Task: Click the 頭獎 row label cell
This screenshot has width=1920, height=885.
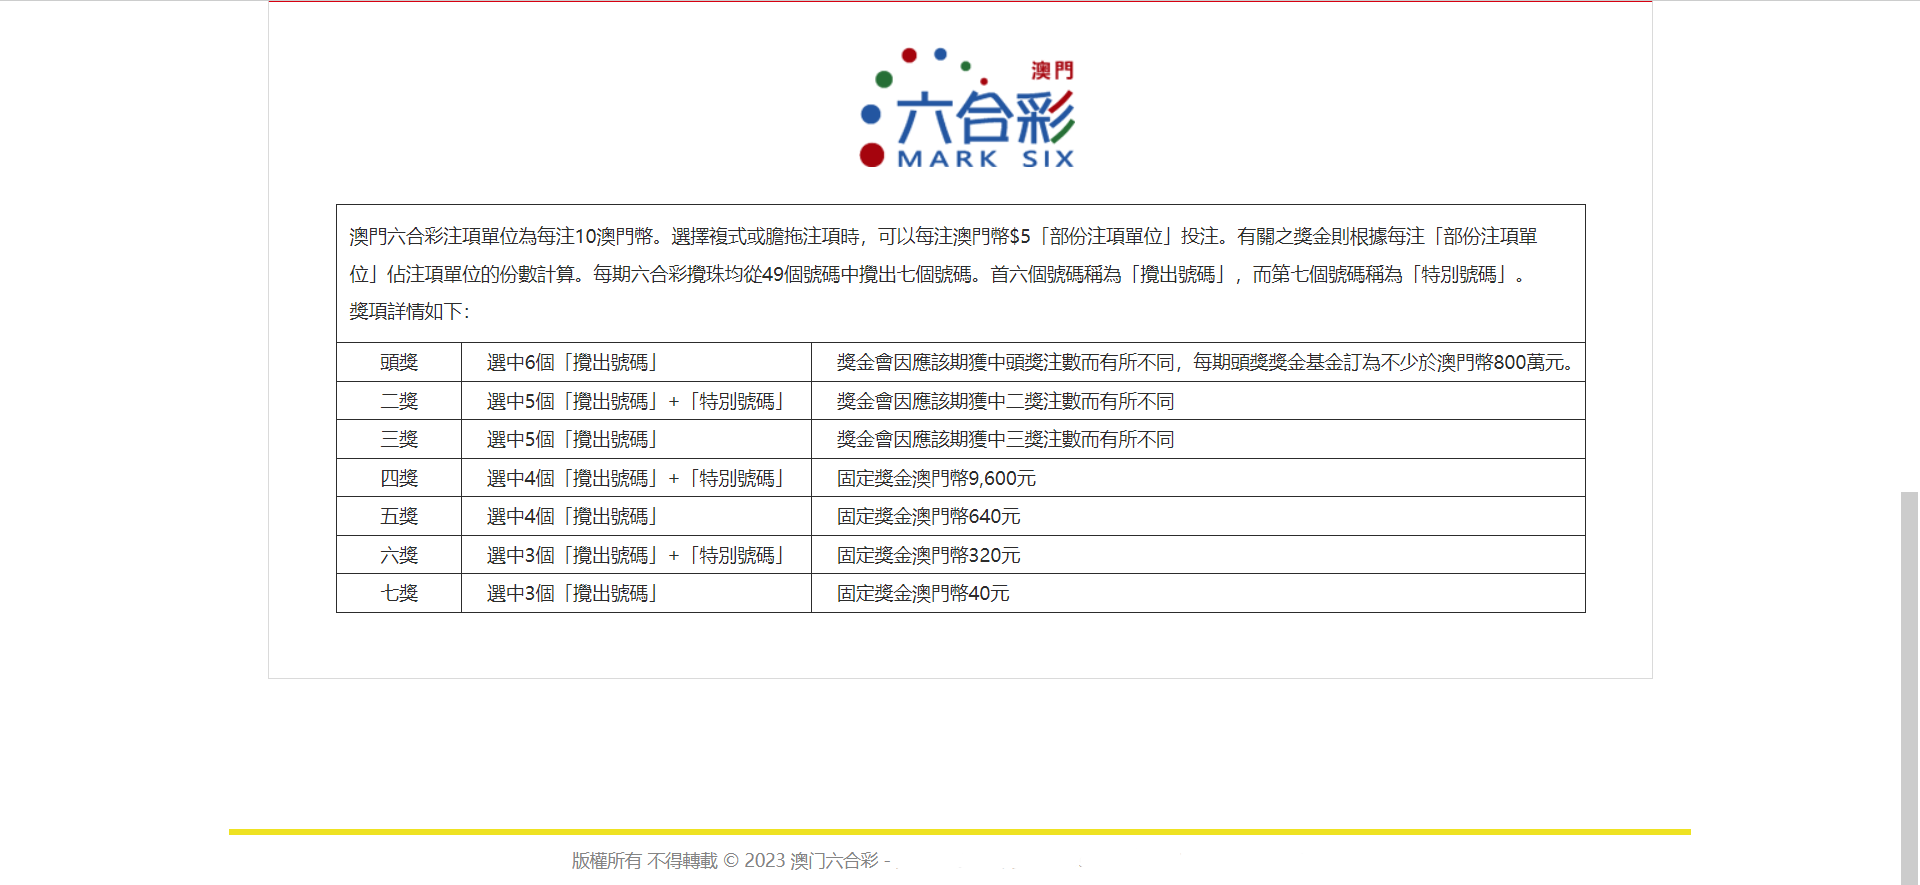Action: (x=399, y=362)
